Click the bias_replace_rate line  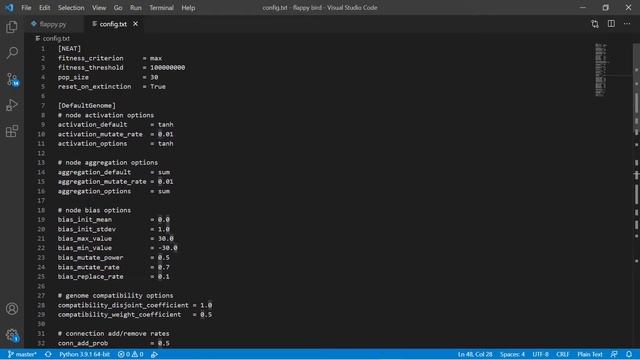coord(113,276)
